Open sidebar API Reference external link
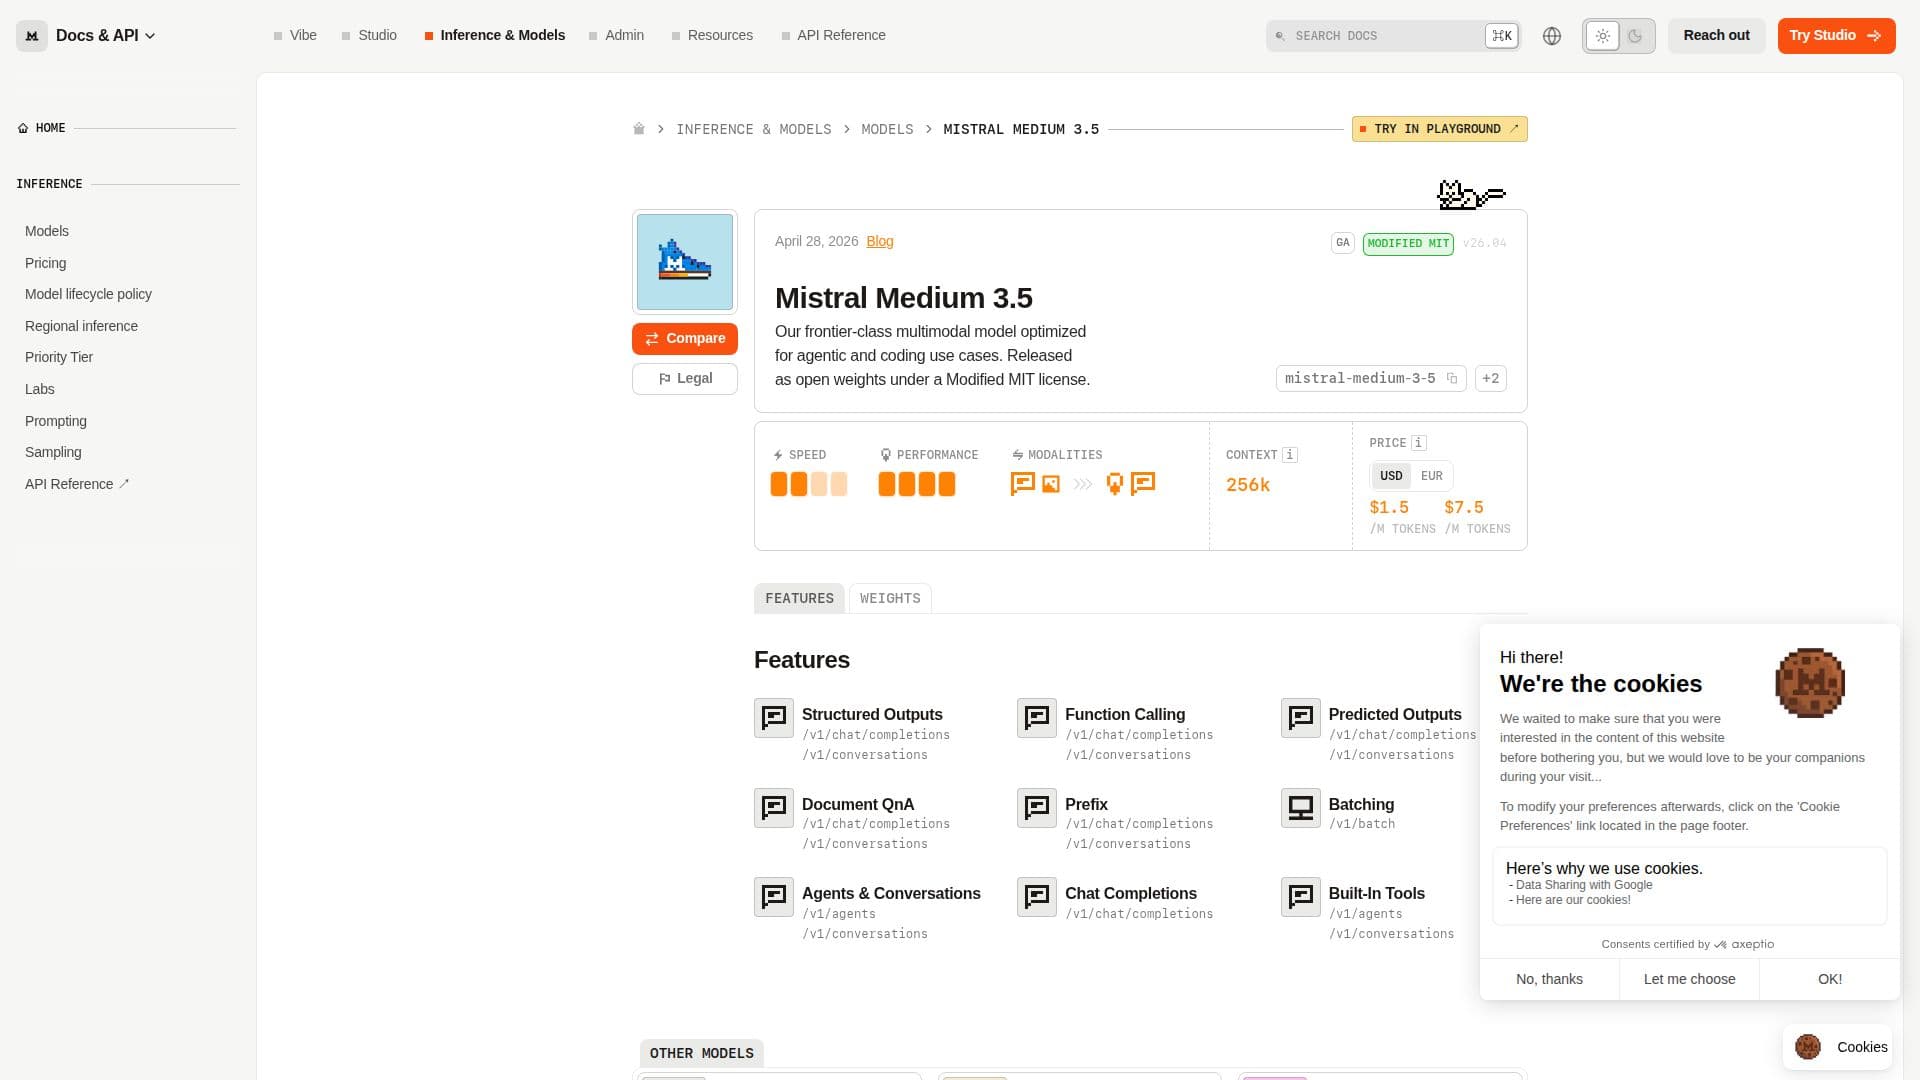 (x=77, y=484)
